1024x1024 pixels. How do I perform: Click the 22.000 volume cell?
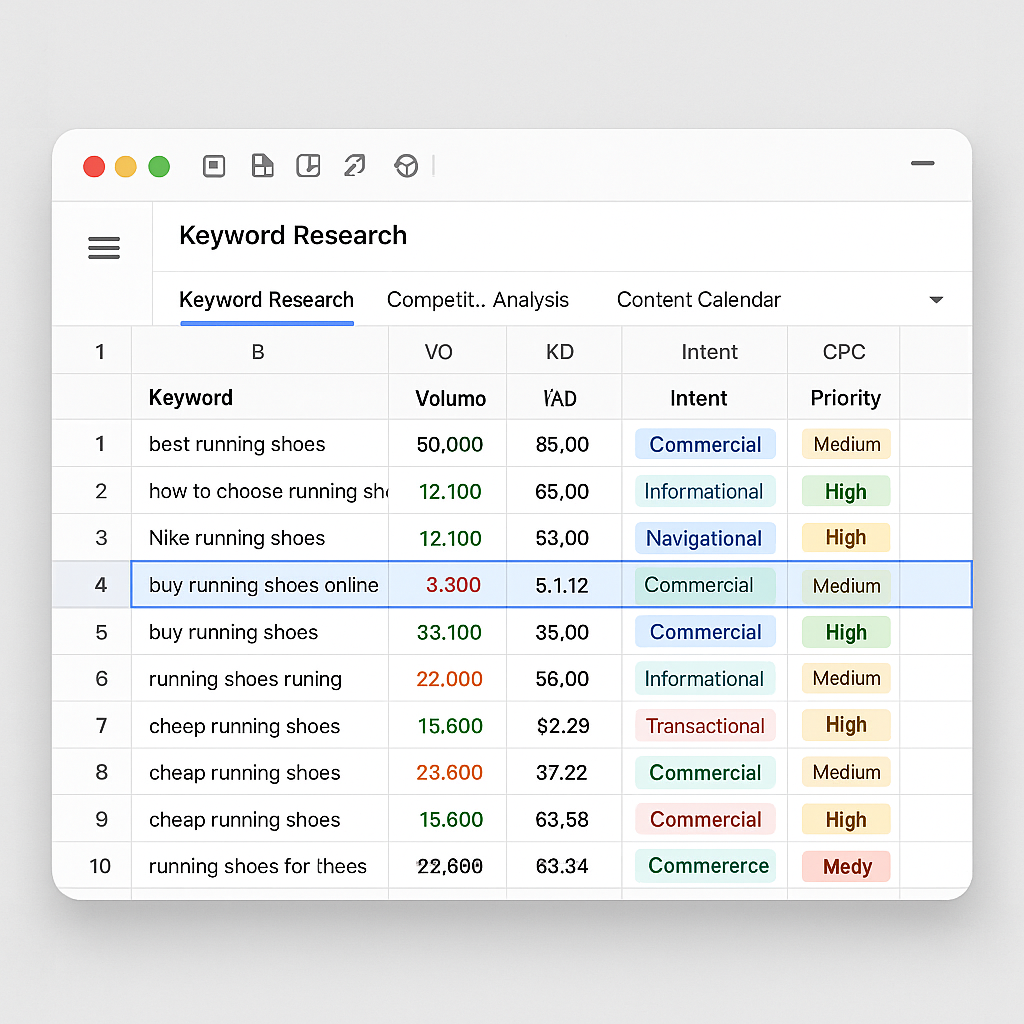pyautogui.click(x=447, y=679)
